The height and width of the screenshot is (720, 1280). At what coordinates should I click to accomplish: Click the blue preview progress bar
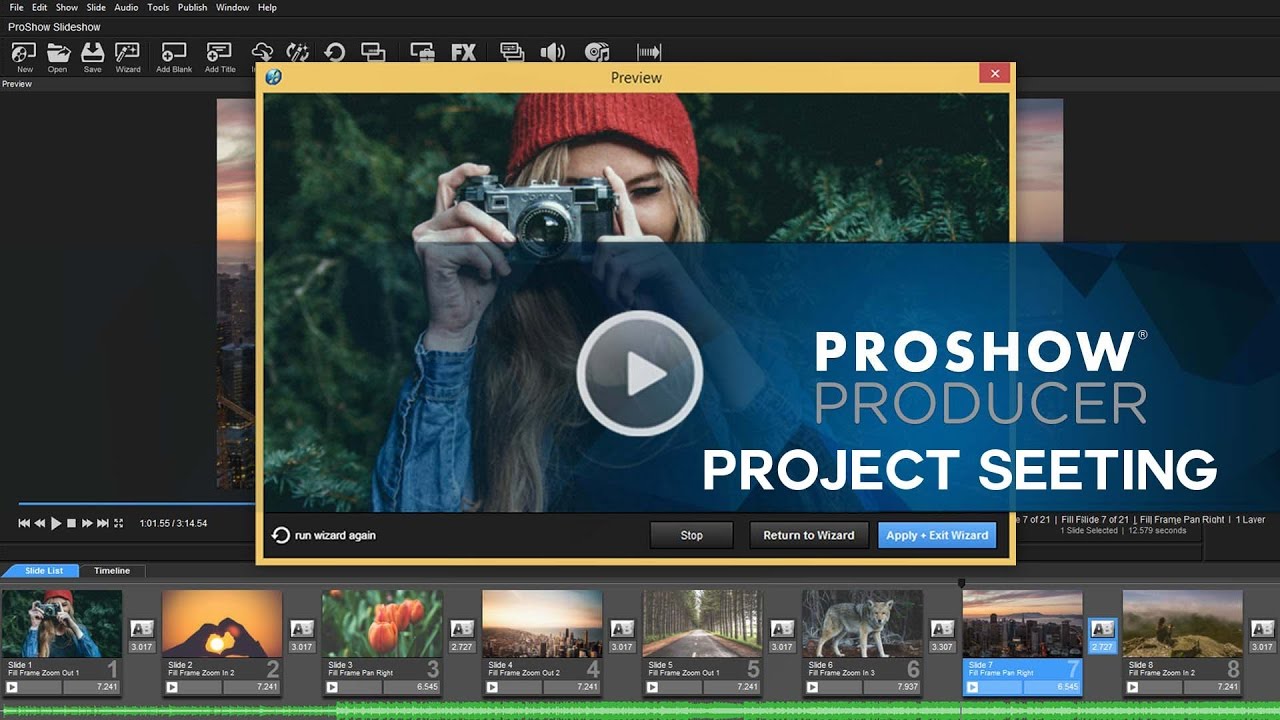(136, 503)
